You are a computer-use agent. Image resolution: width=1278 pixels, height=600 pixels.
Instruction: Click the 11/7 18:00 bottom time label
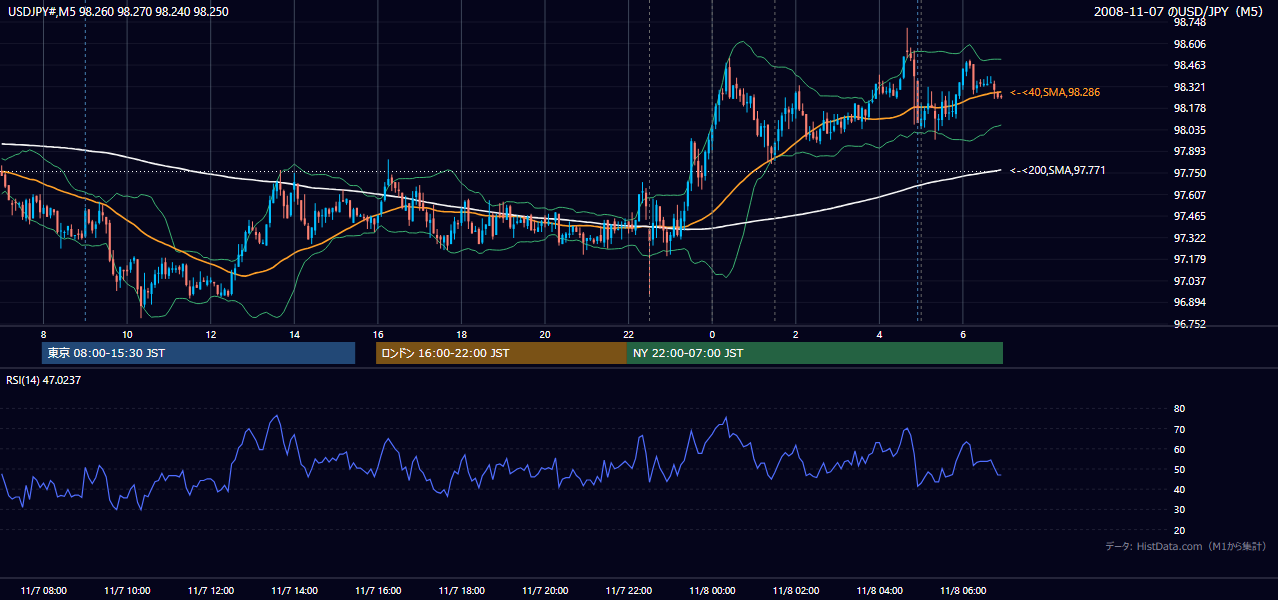click(461, 591)
